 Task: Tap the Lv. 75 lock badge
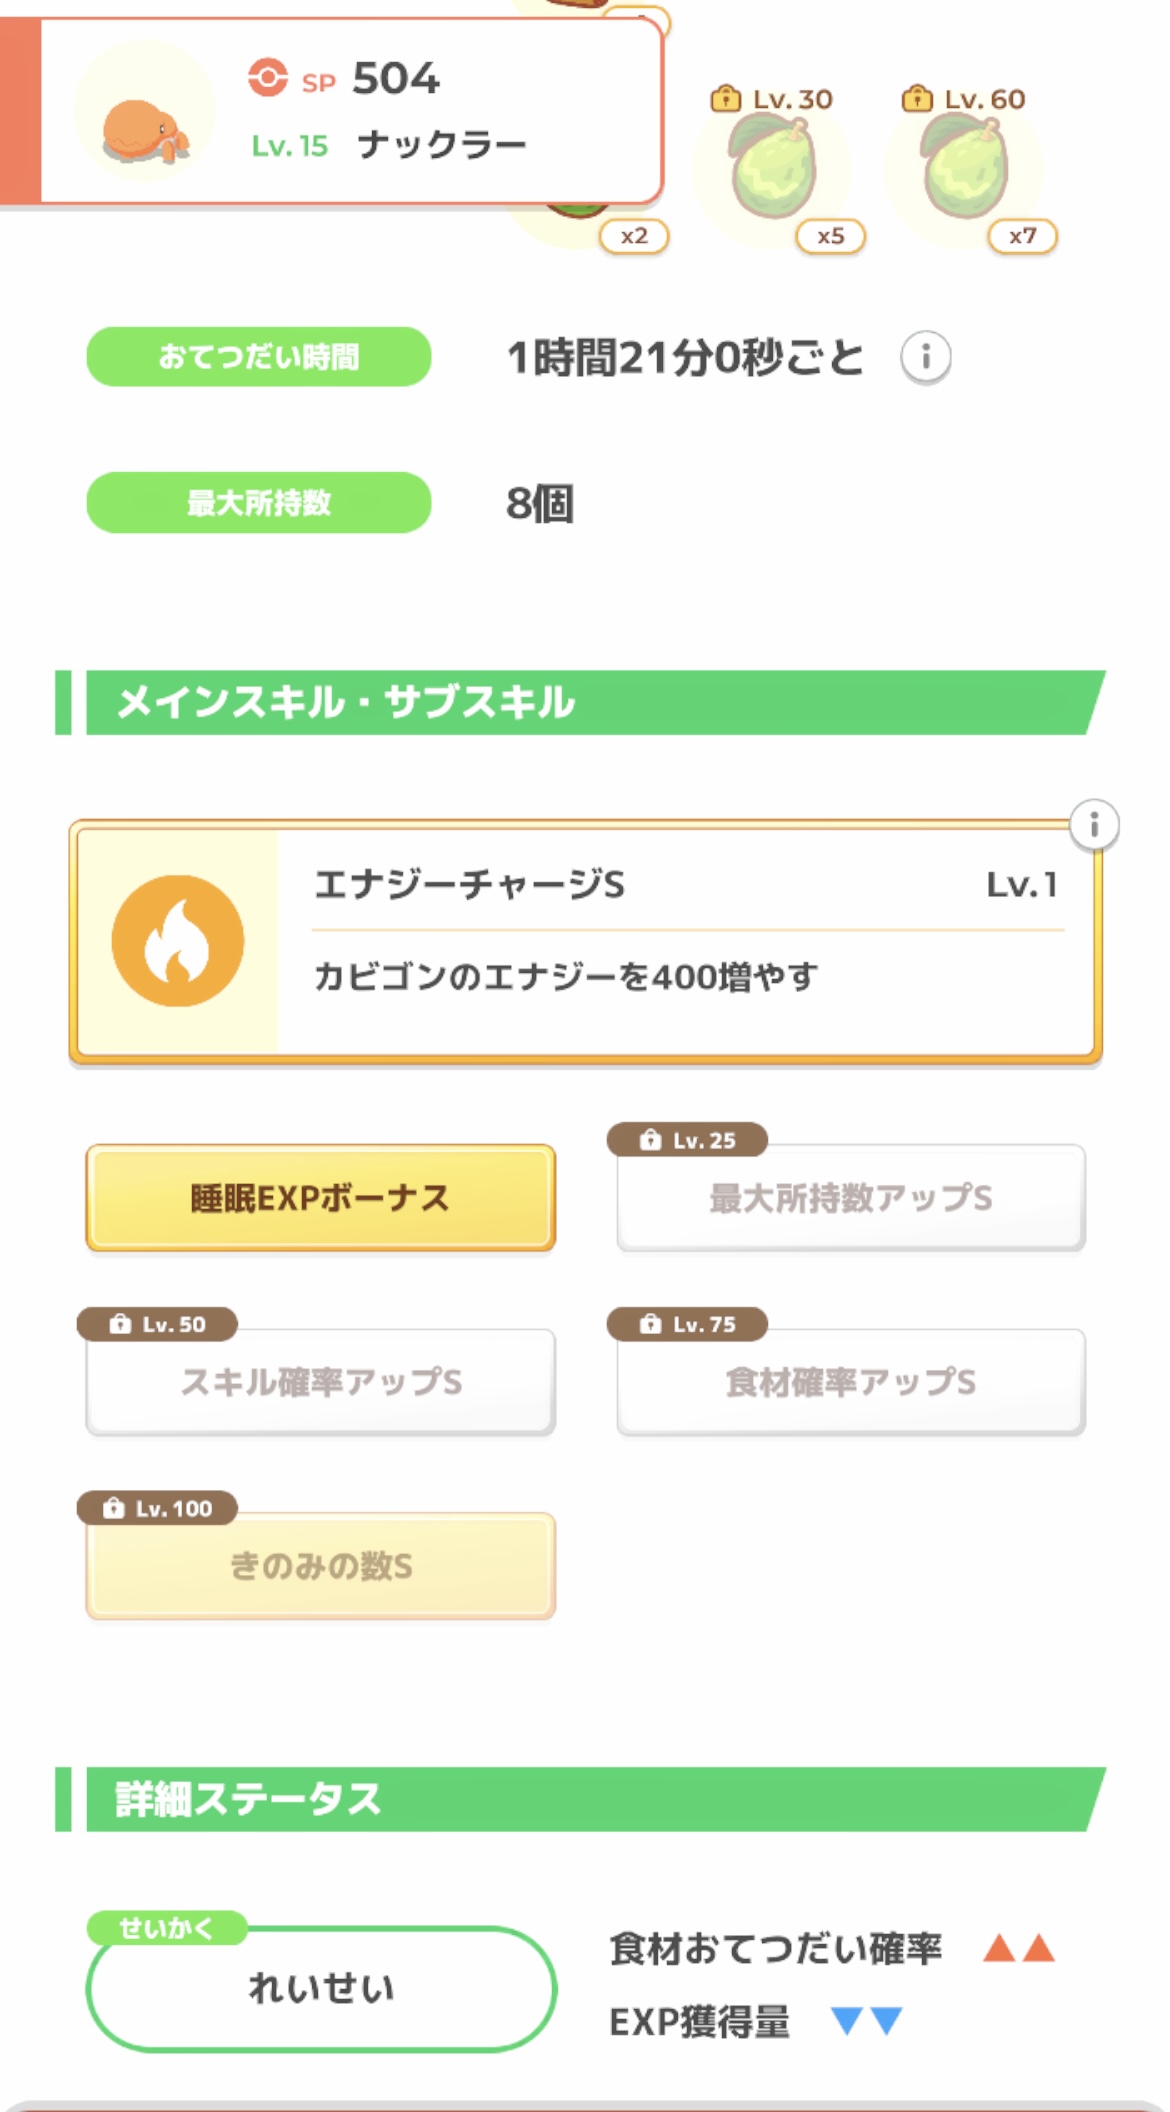point(688,1324)
